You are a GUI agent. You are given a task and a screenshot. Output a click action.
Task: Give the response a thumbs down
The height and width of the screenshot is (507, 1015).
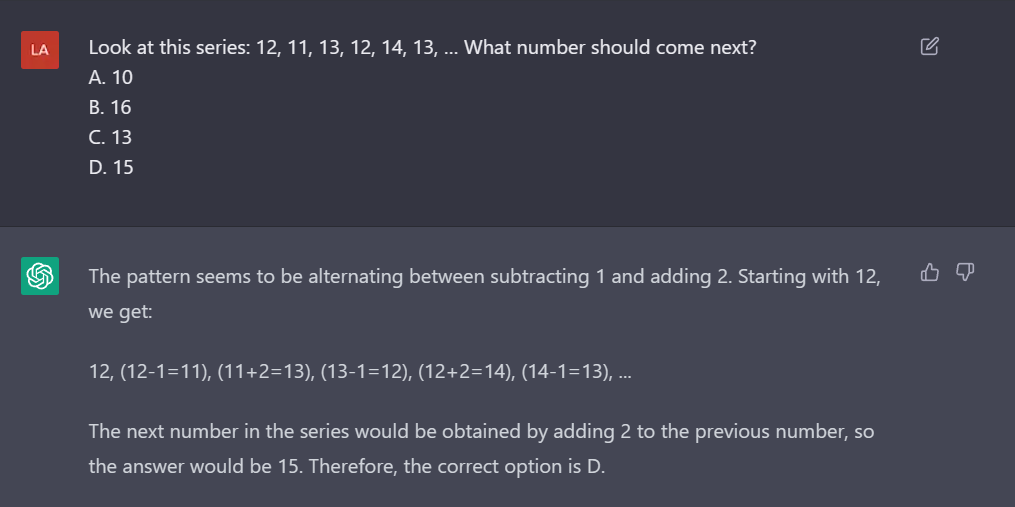click(x=965, y=272)
